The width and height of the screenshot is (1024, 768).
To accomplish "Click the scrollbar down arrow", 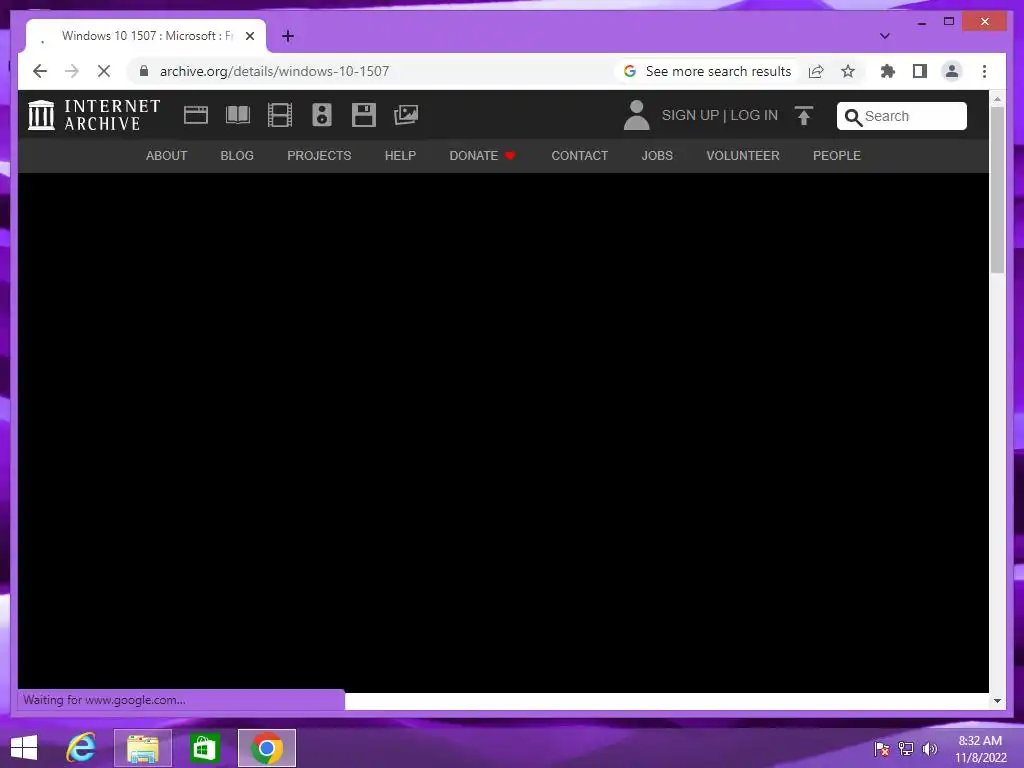I will (x=997, y=701).
